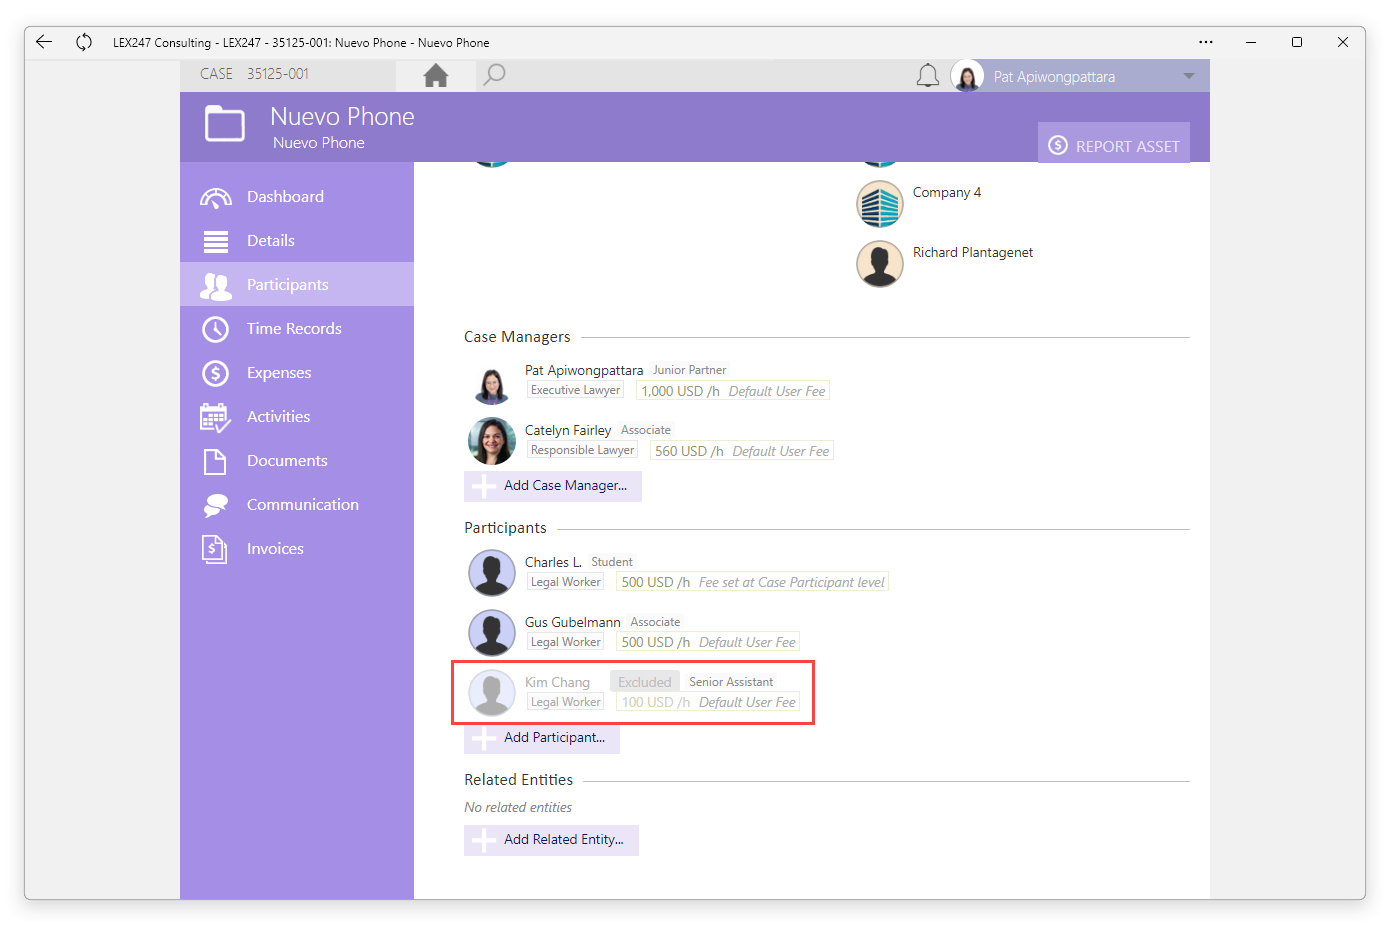Open notifications bell
Viewport: 1390px width, 925px height.
click(928, 76)
